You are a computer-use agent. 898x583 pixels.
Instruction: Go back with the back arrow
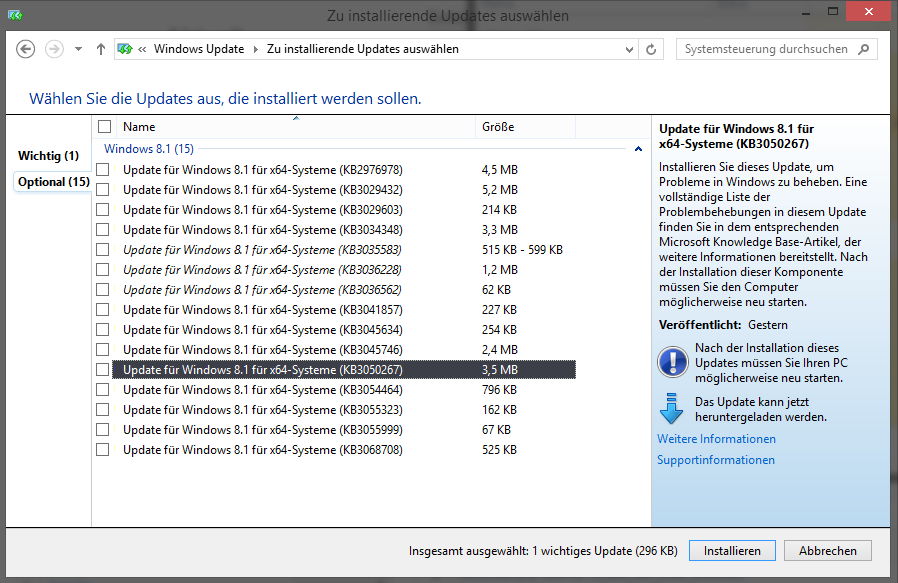(x=25, y=49)
